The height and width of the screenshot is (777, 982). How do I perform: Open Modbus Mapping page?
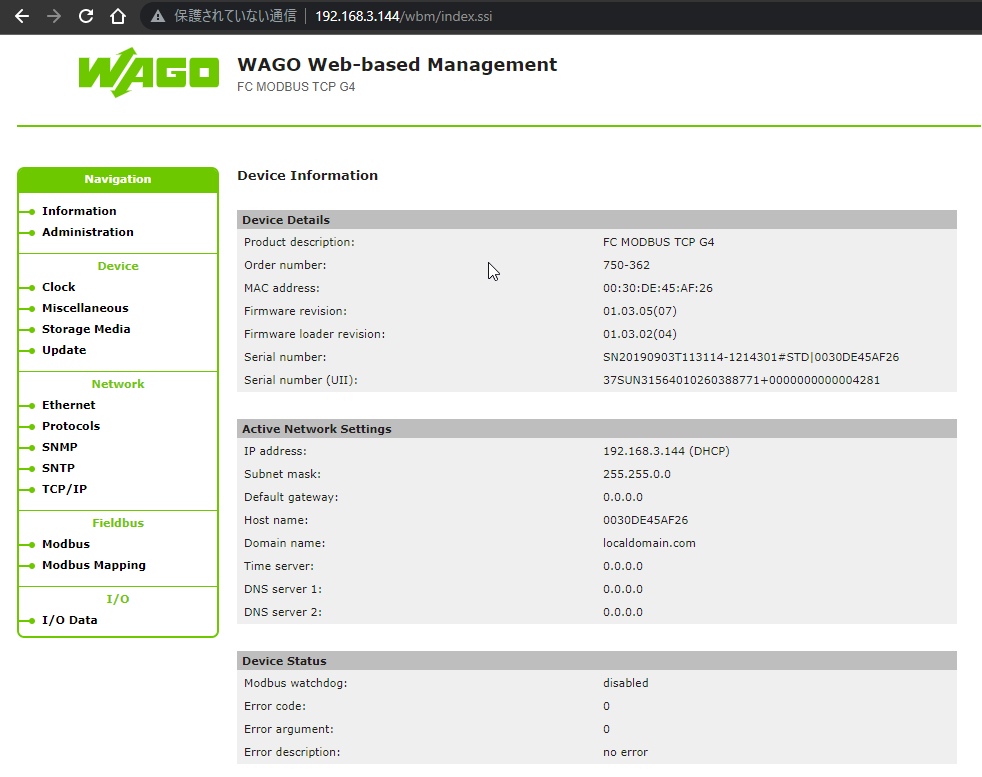point(94,565)
